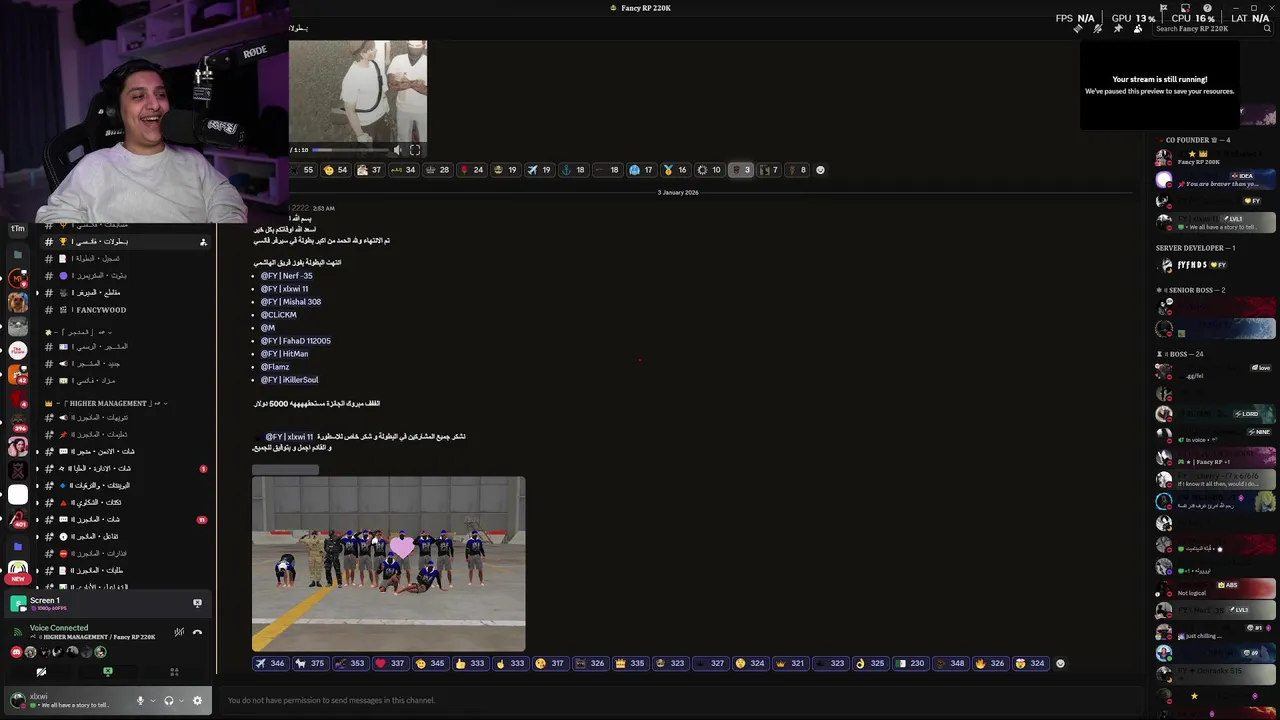Screen dimensions: 1280x720
Task: Turn on the camera button
Action: [x=41, y=672]
